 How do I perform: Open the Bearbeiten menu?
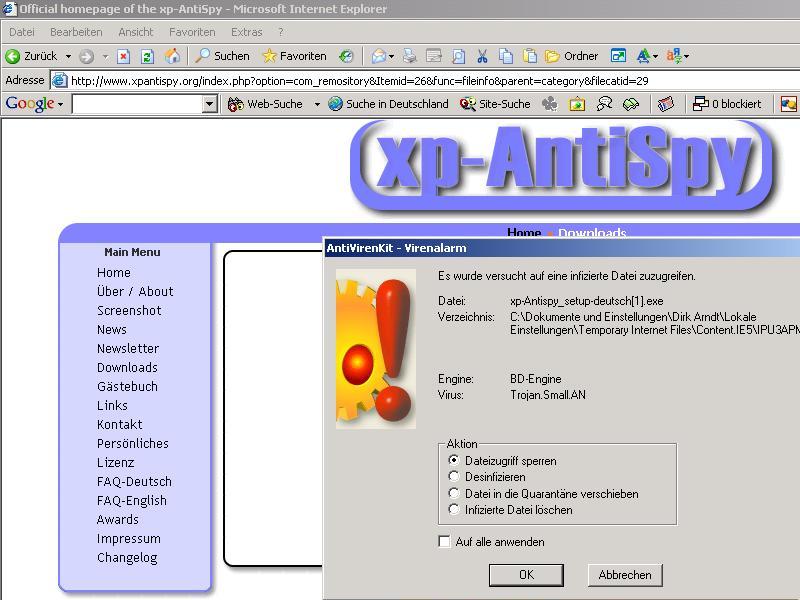pyautogui.click(x=77, y=32)
